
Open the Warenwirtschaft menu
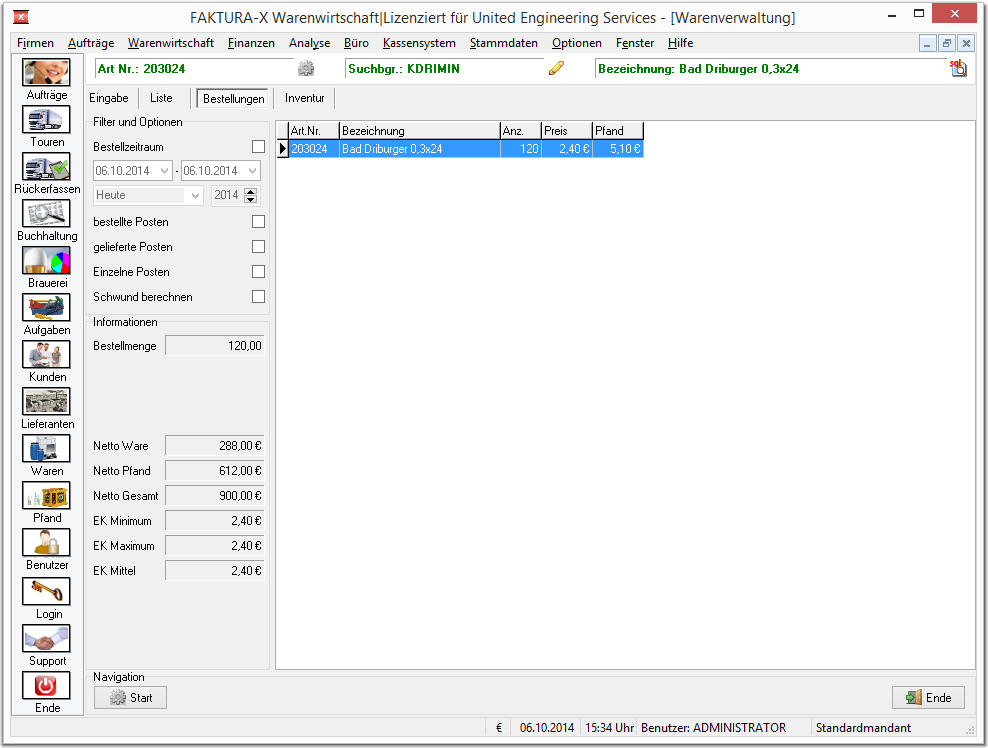click(171, 43)
